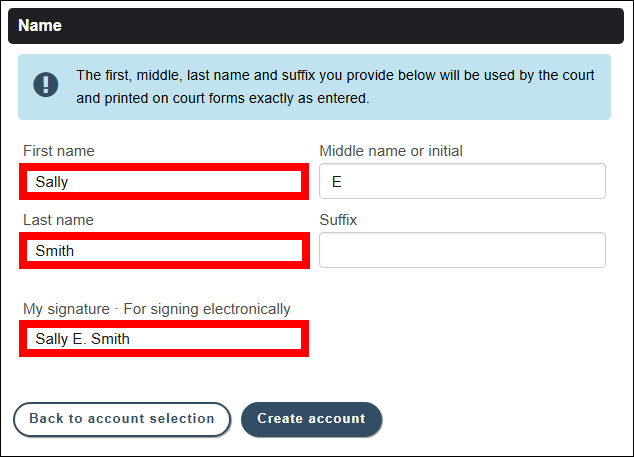This screenshot has height=457, width=634.
Task: Click empty area of the dark header bar
Action: click(x=350, y=26)
